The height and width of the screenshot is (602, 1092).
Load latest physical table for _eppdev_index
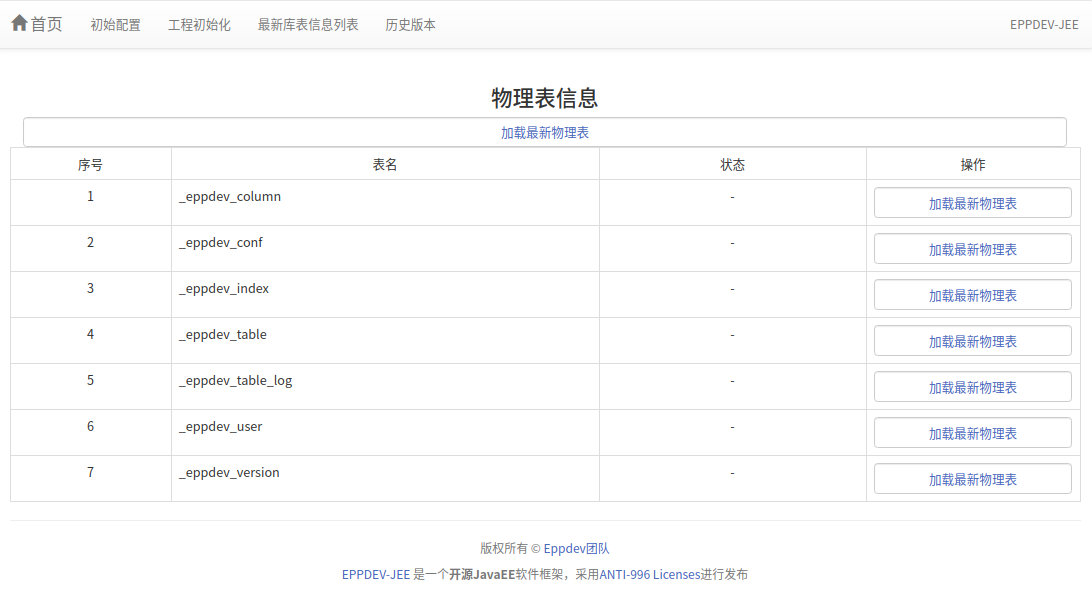(x=972, y=295)
